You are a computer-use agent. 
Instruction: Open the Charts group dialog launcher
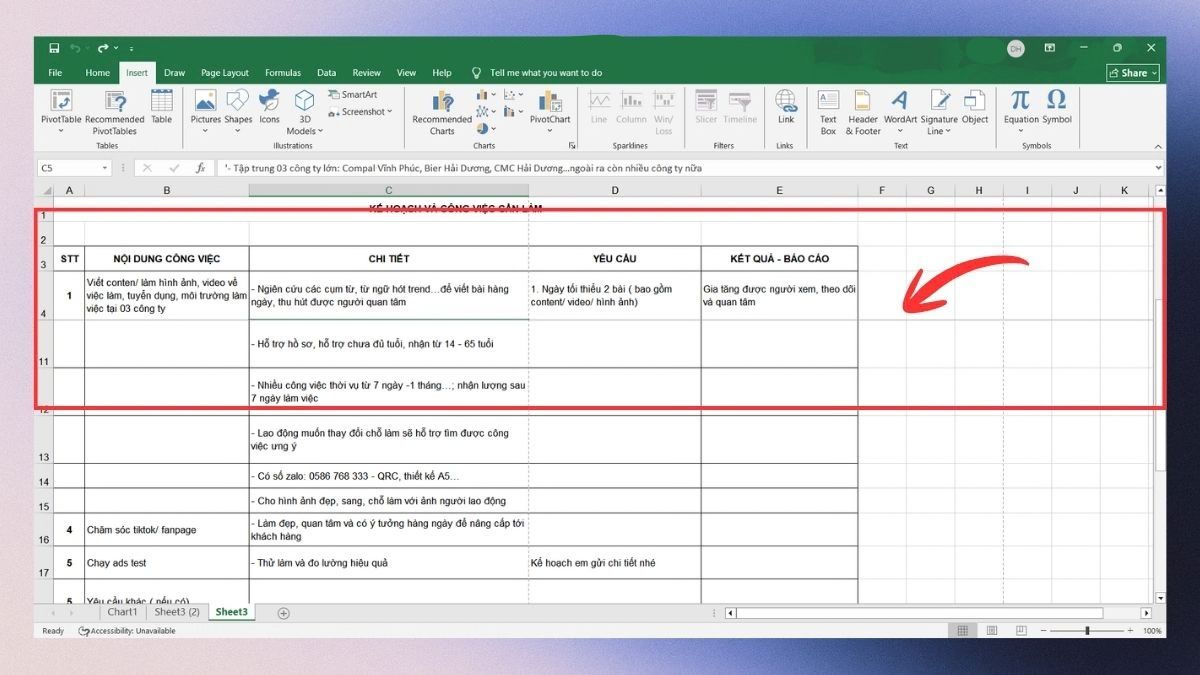(x=571, y=146)
